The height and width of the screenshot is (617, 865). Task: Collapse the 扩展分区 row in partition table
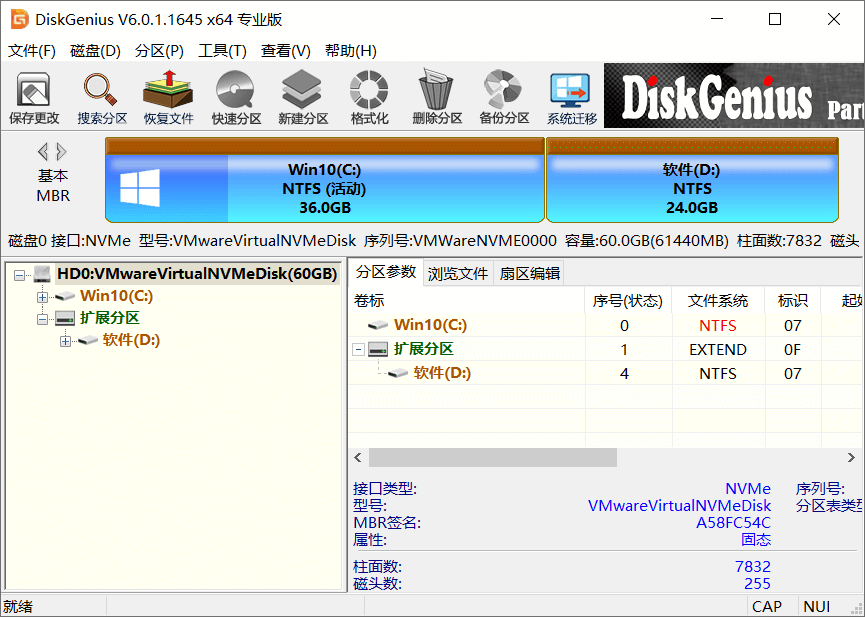[359, 349]
